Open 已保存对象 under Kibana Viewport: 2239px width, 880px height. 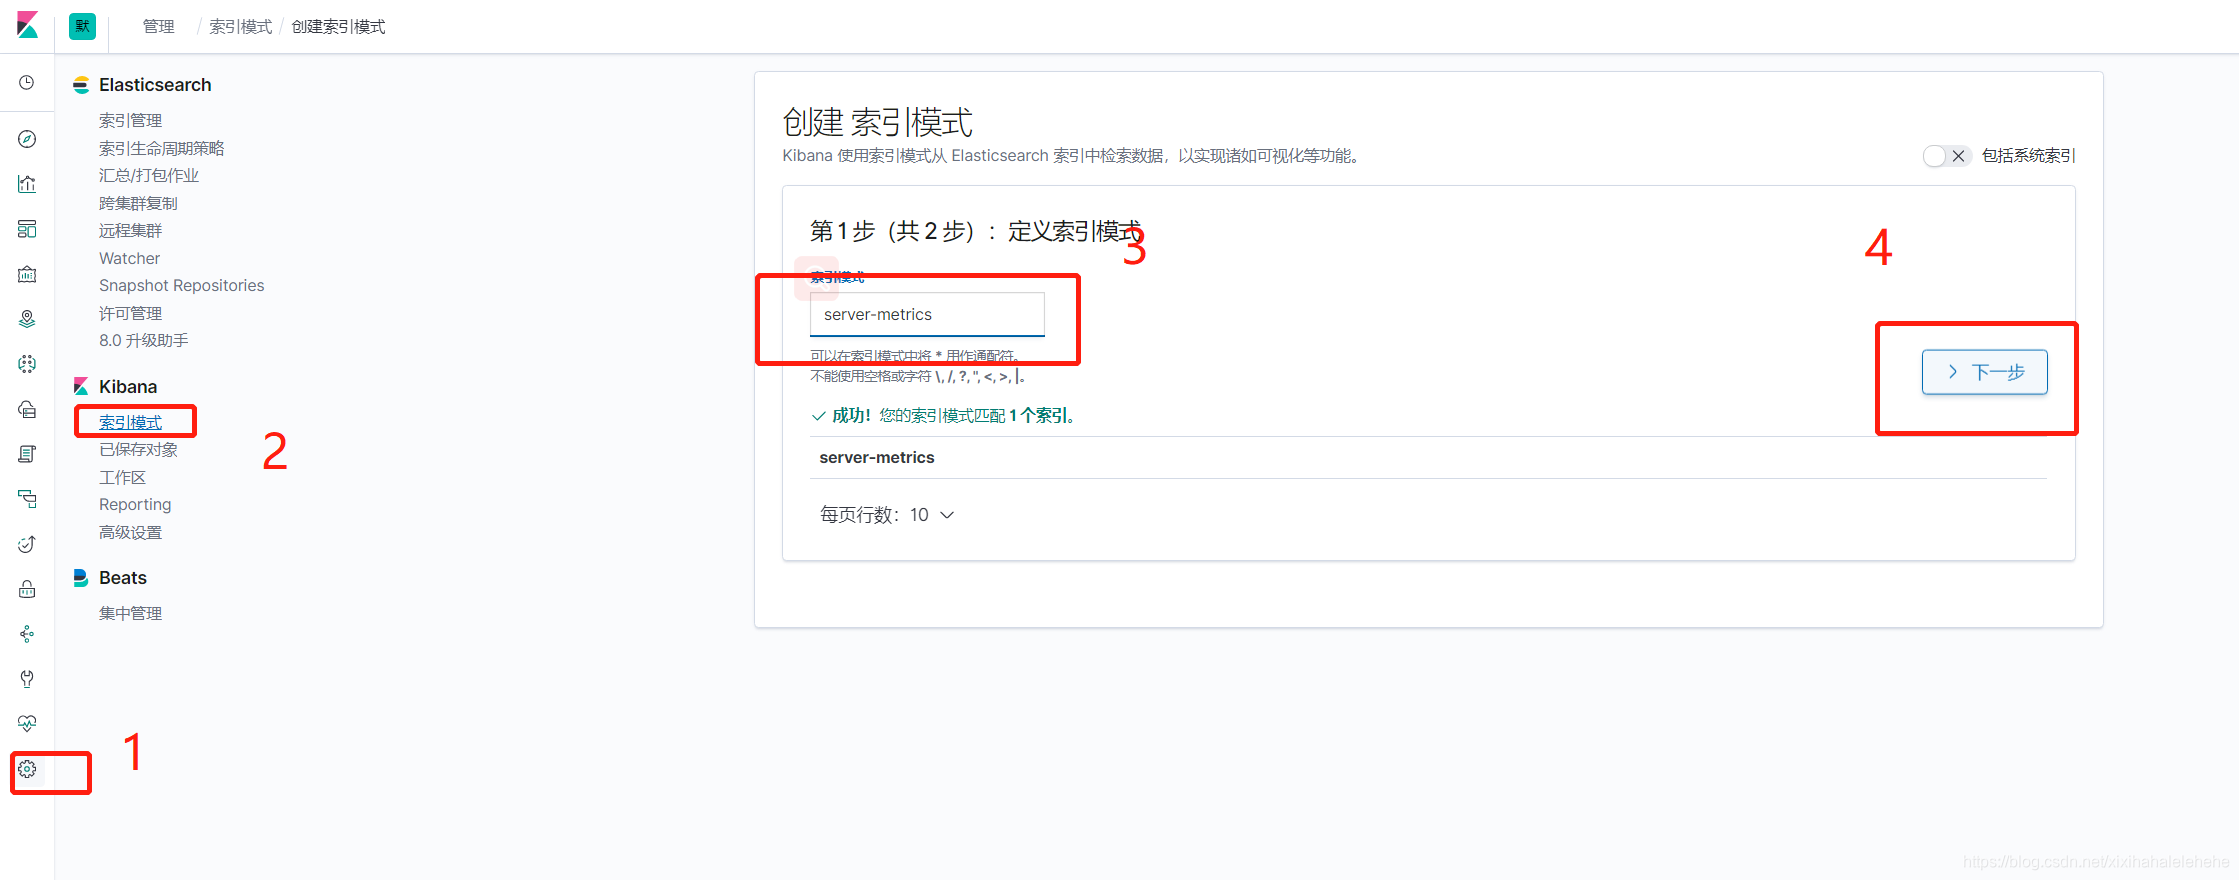pyautogui.click(x=138, y=450)
